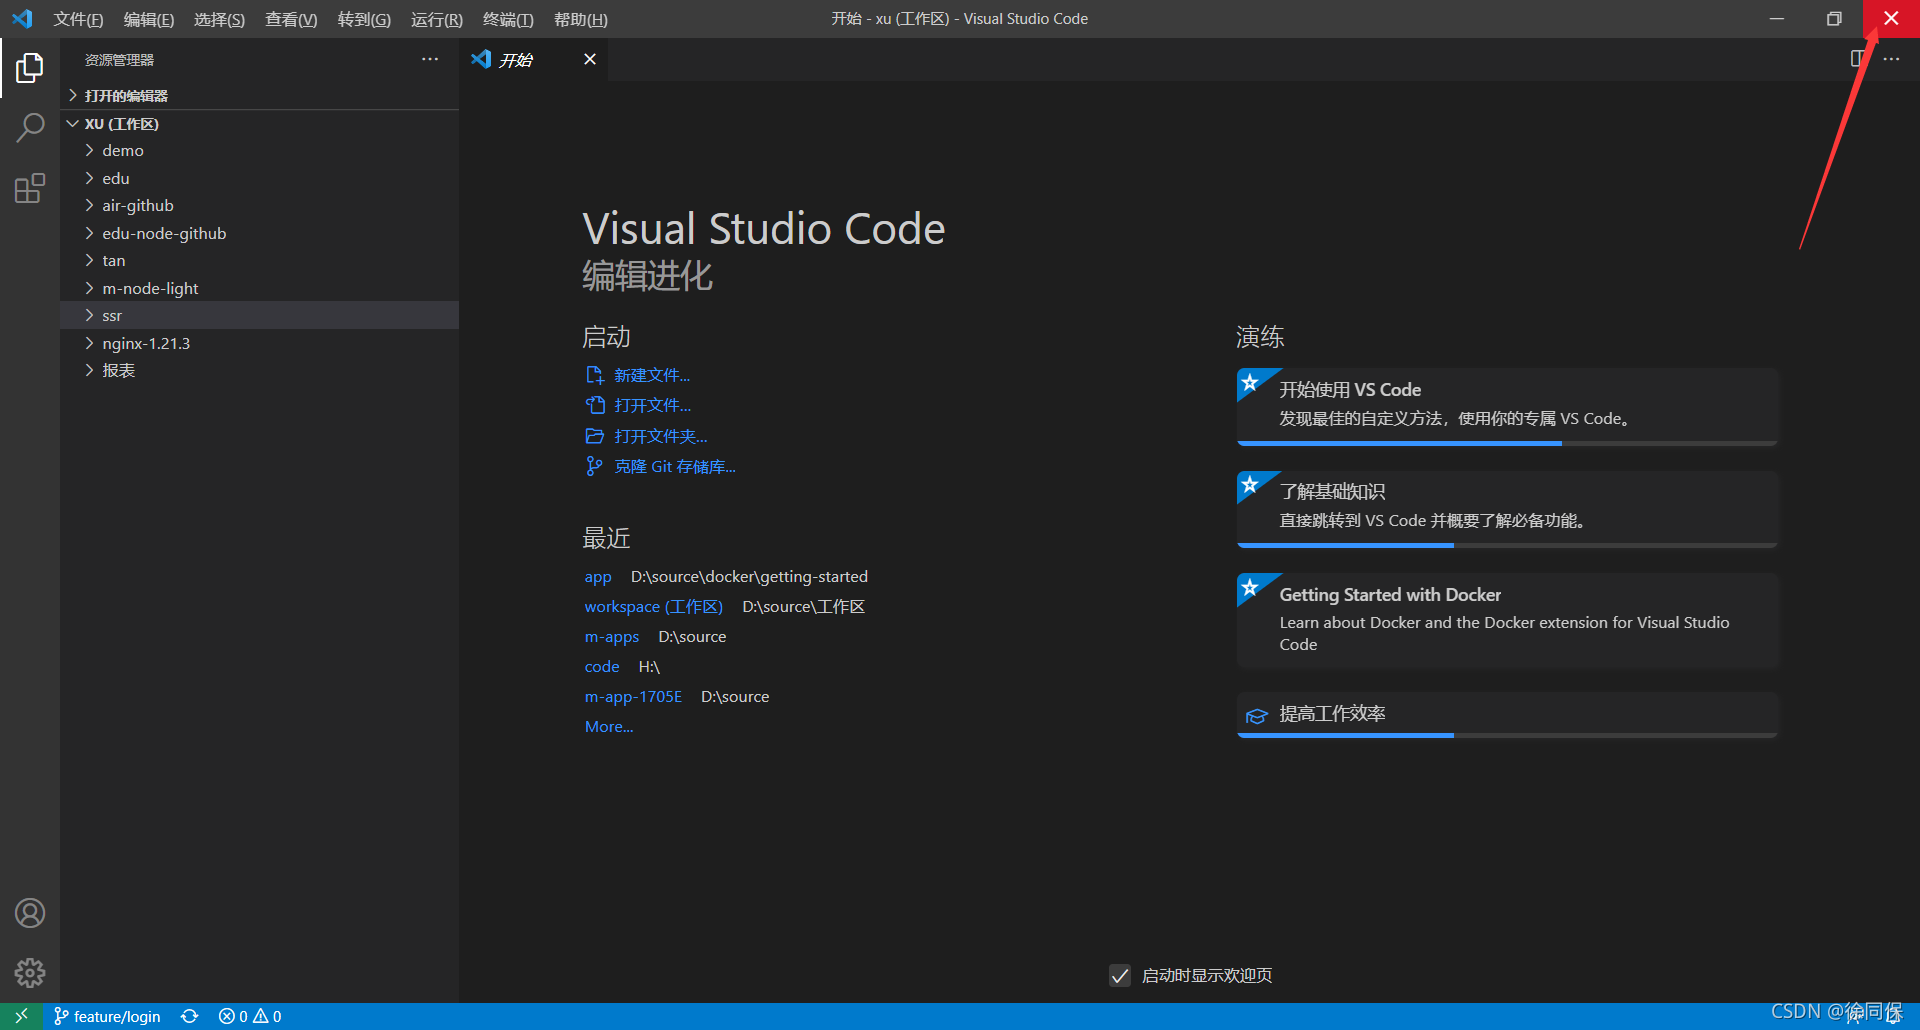
Task: Collapse the XU (工作区) workspace section
Action: (260, 123)
